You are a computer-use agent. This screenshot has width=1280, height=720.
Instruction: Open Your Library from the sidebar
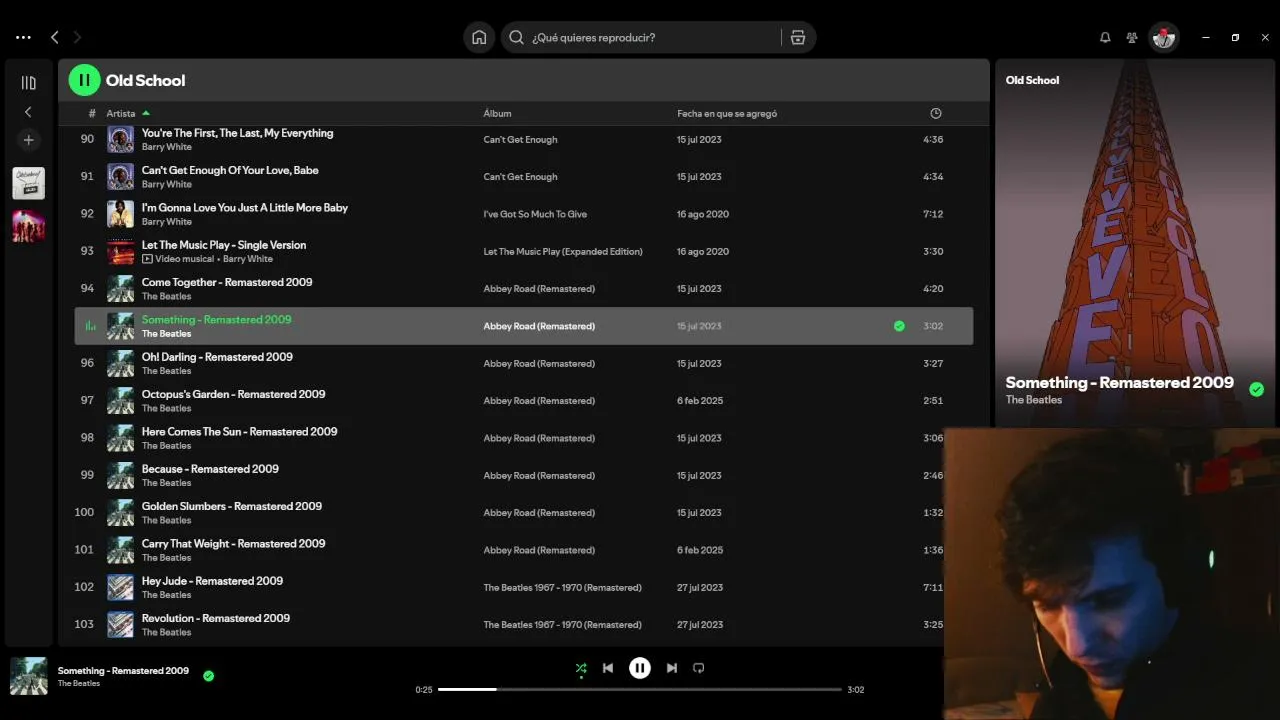coord(28,83)
